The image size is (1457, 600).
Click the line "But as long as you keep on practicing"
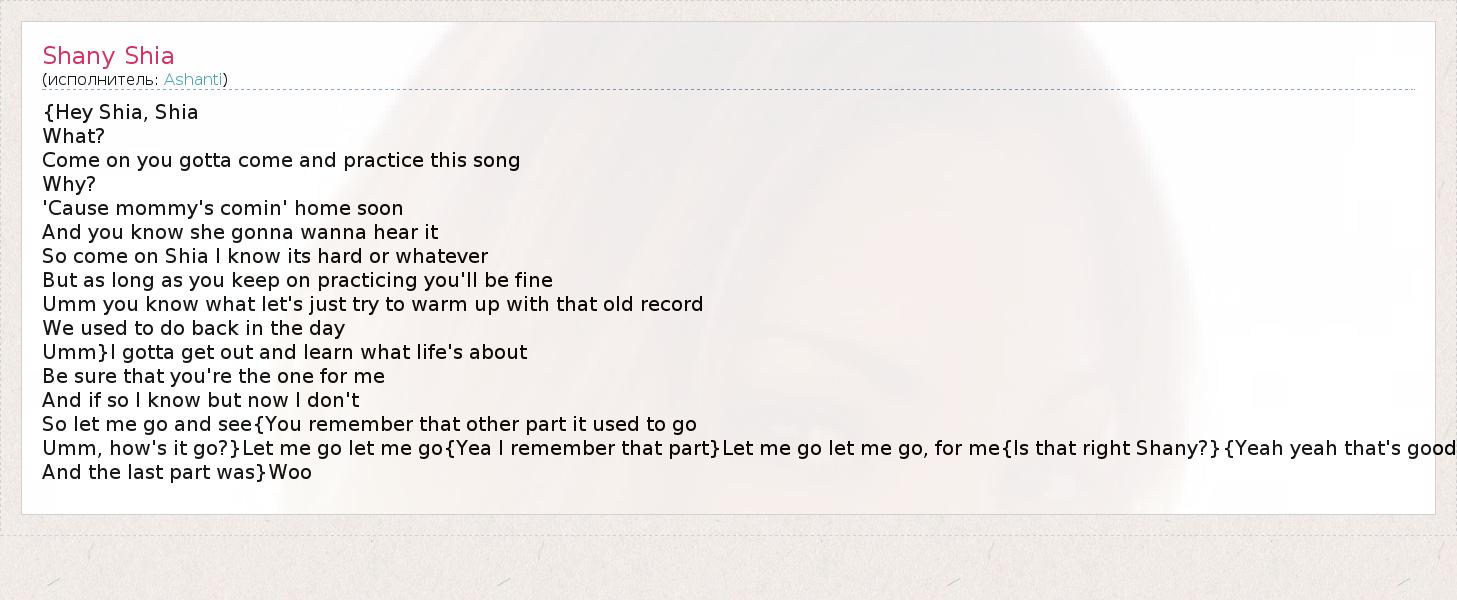(297, 280)
